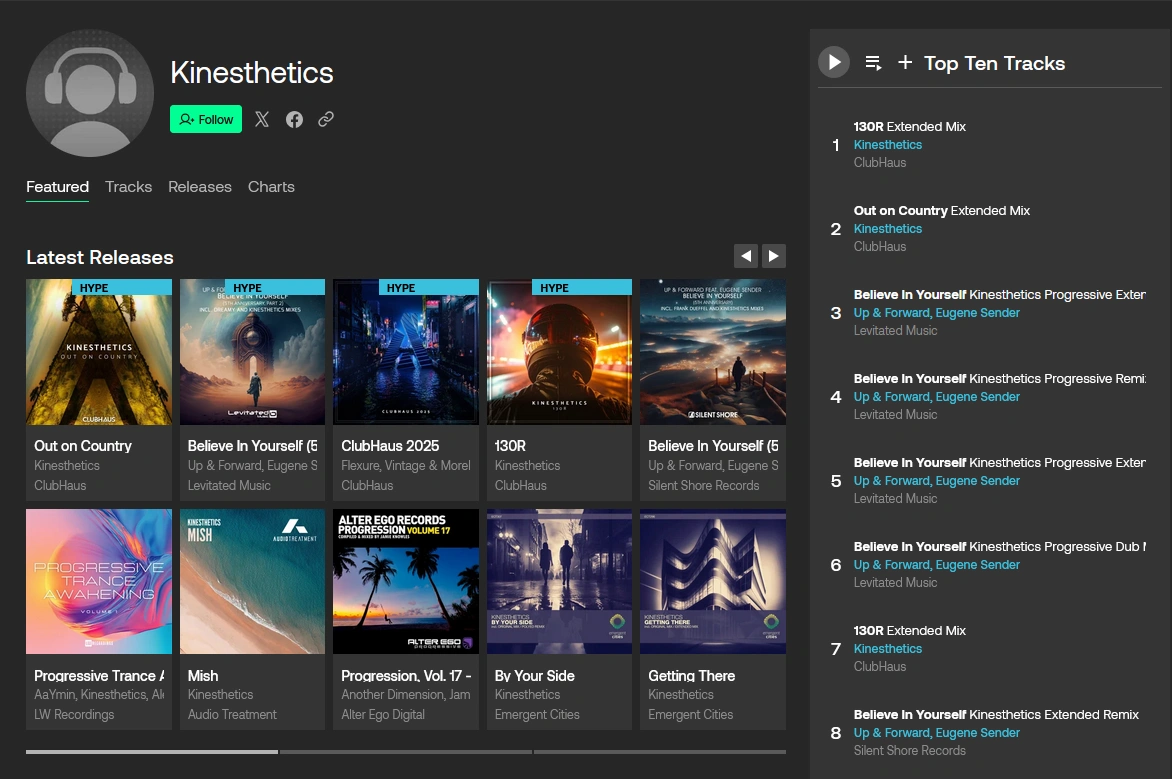Open Kinesthetics Facebook page
The height and width of the screenshot is (779, 1172).
coord(294,119)
